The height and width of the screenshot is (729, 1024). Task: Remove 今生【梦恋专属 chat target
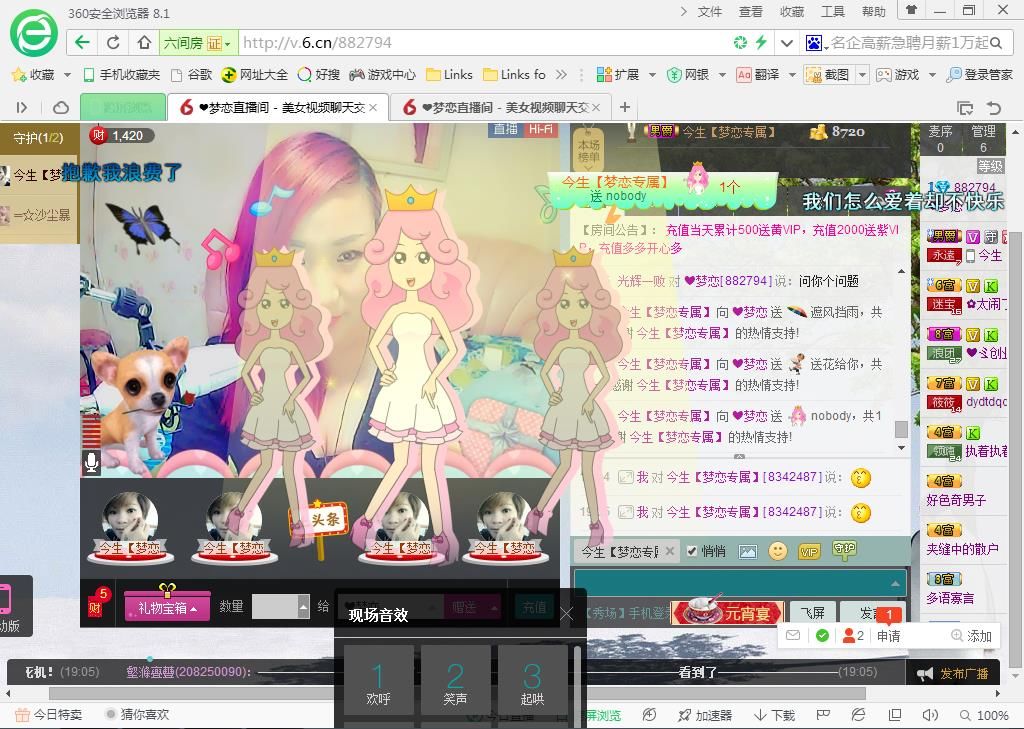pos(670,551)
